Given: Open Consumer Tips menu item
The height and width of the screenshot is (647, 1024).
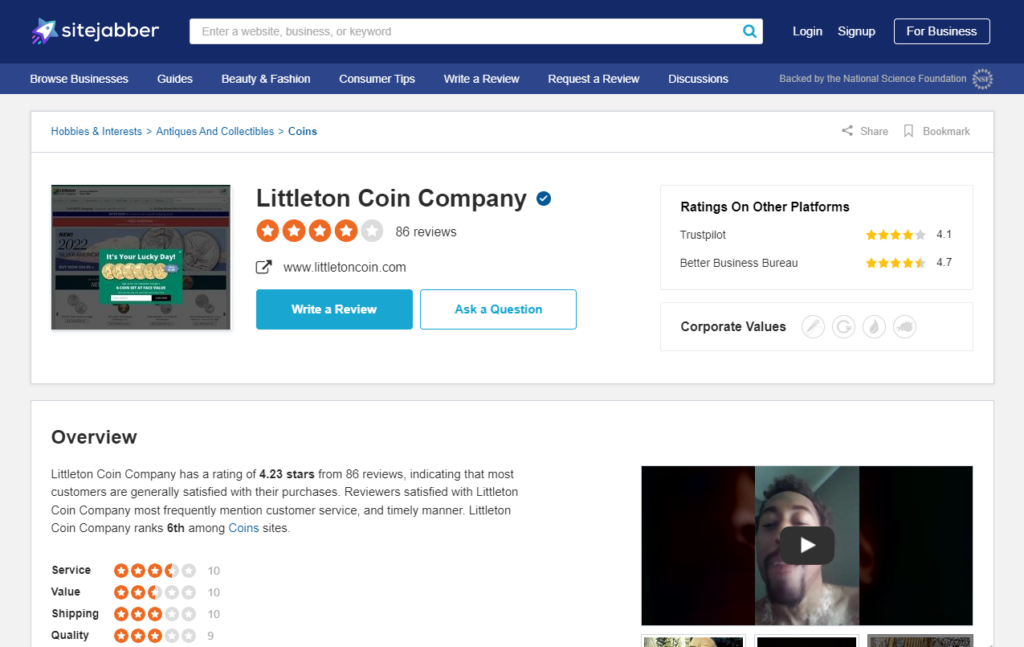Looking at the screenshot, I should (x=377, y=79).
